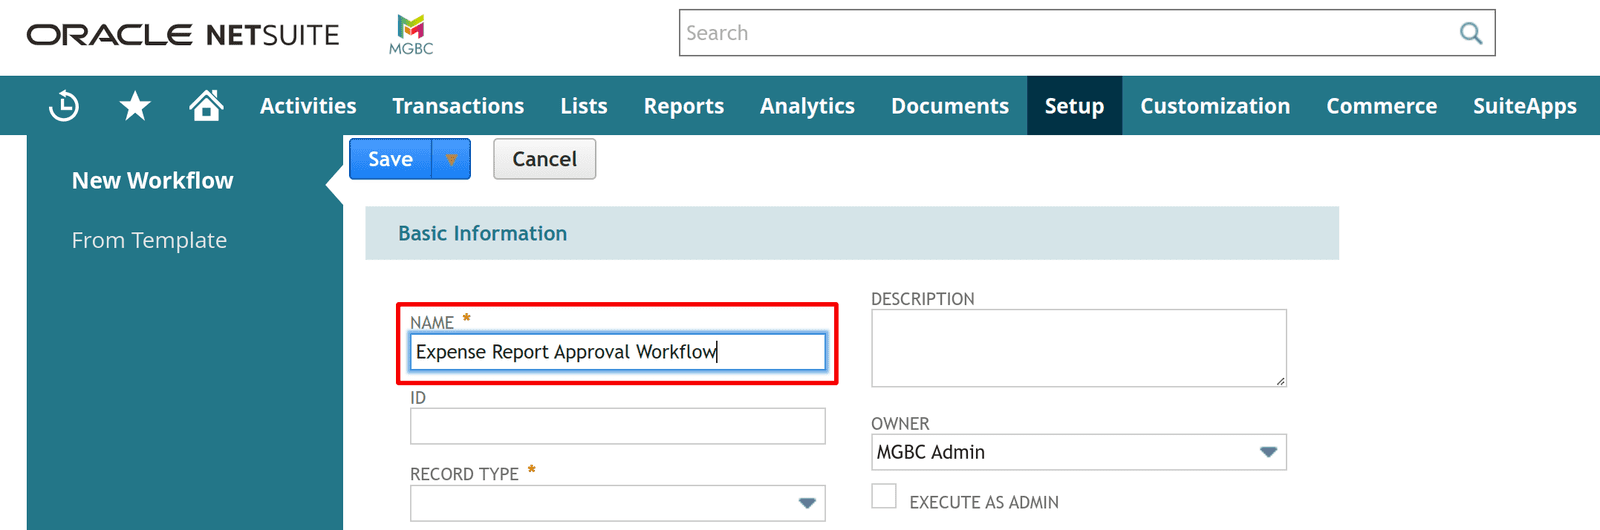
Task: Open the Record Type dropdown
Action: click(x=618, y=503)
